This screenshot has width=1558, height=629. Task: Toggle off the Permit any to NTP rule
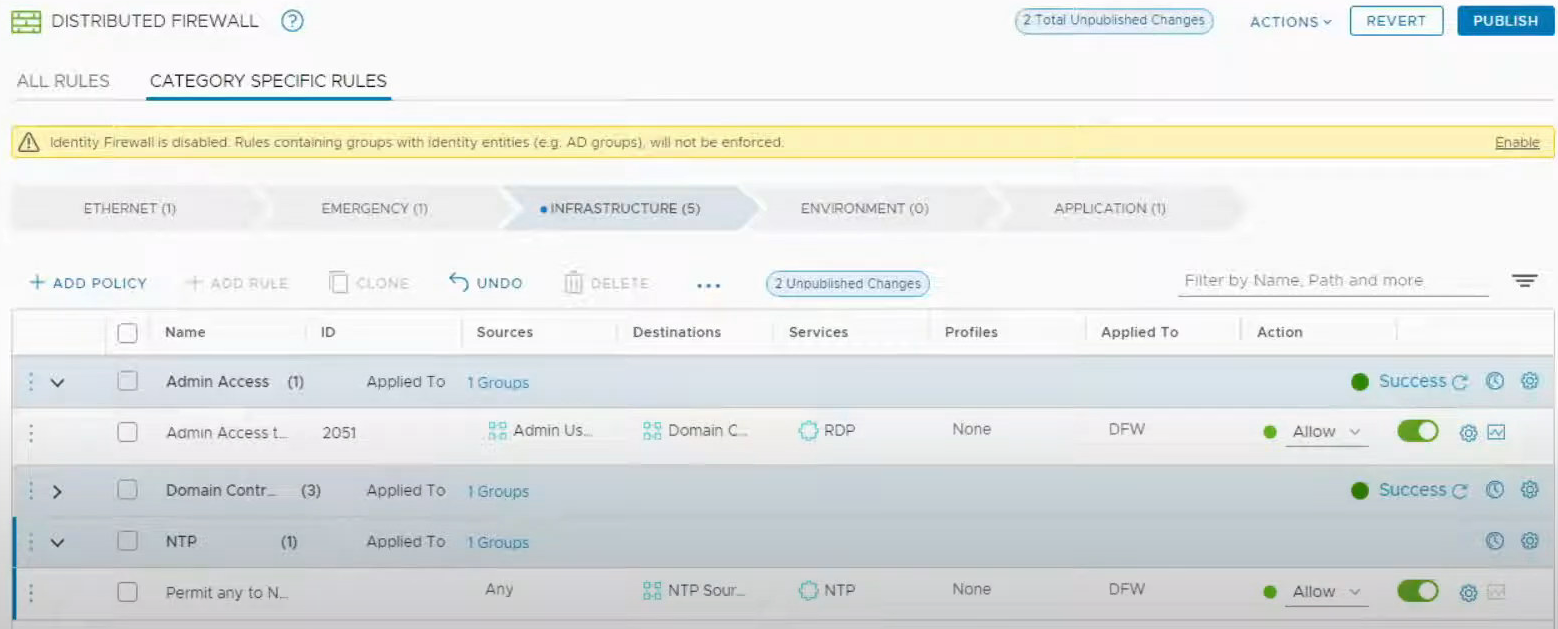pyautogui.click(x=1417, y=591)
